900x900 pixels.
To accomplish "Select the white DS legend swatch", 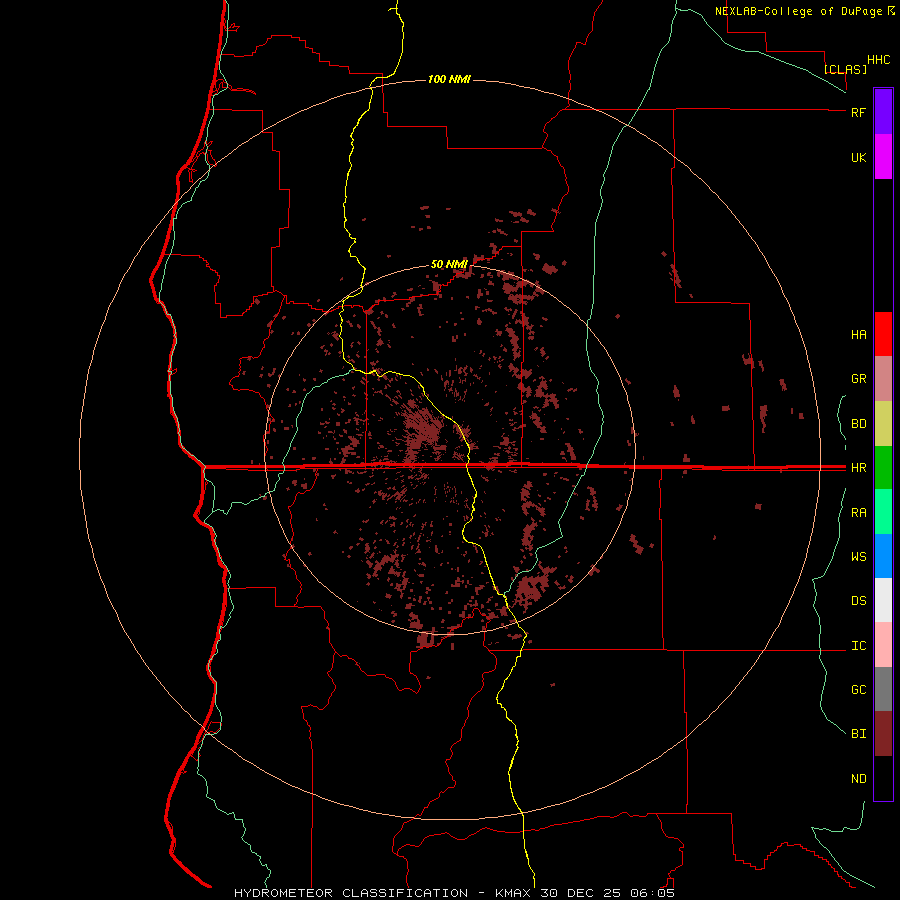I will [883, 600].
